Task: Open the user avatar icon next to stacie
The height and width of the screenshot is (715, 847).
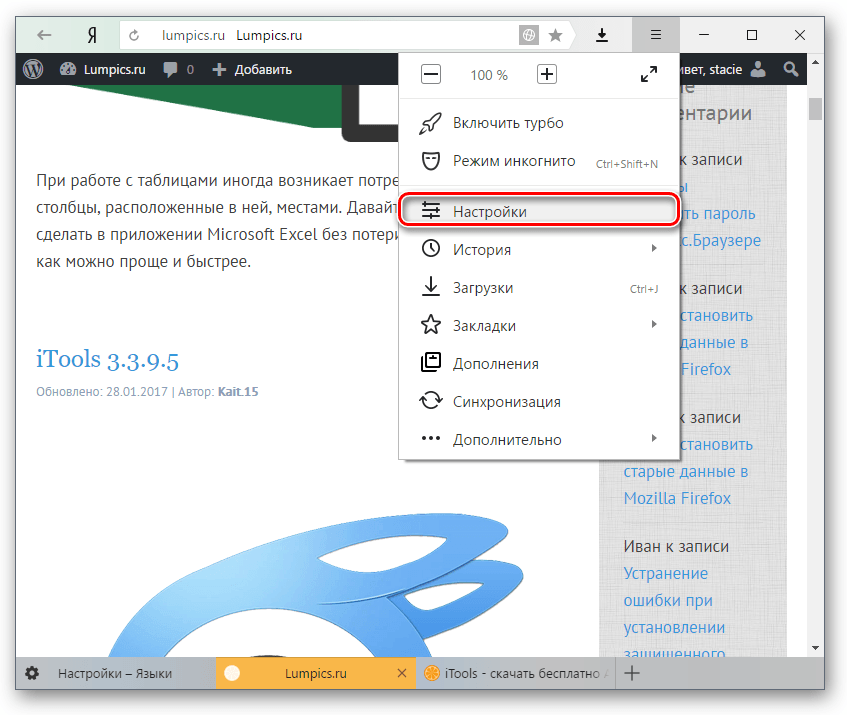Action: coord(758,69)
